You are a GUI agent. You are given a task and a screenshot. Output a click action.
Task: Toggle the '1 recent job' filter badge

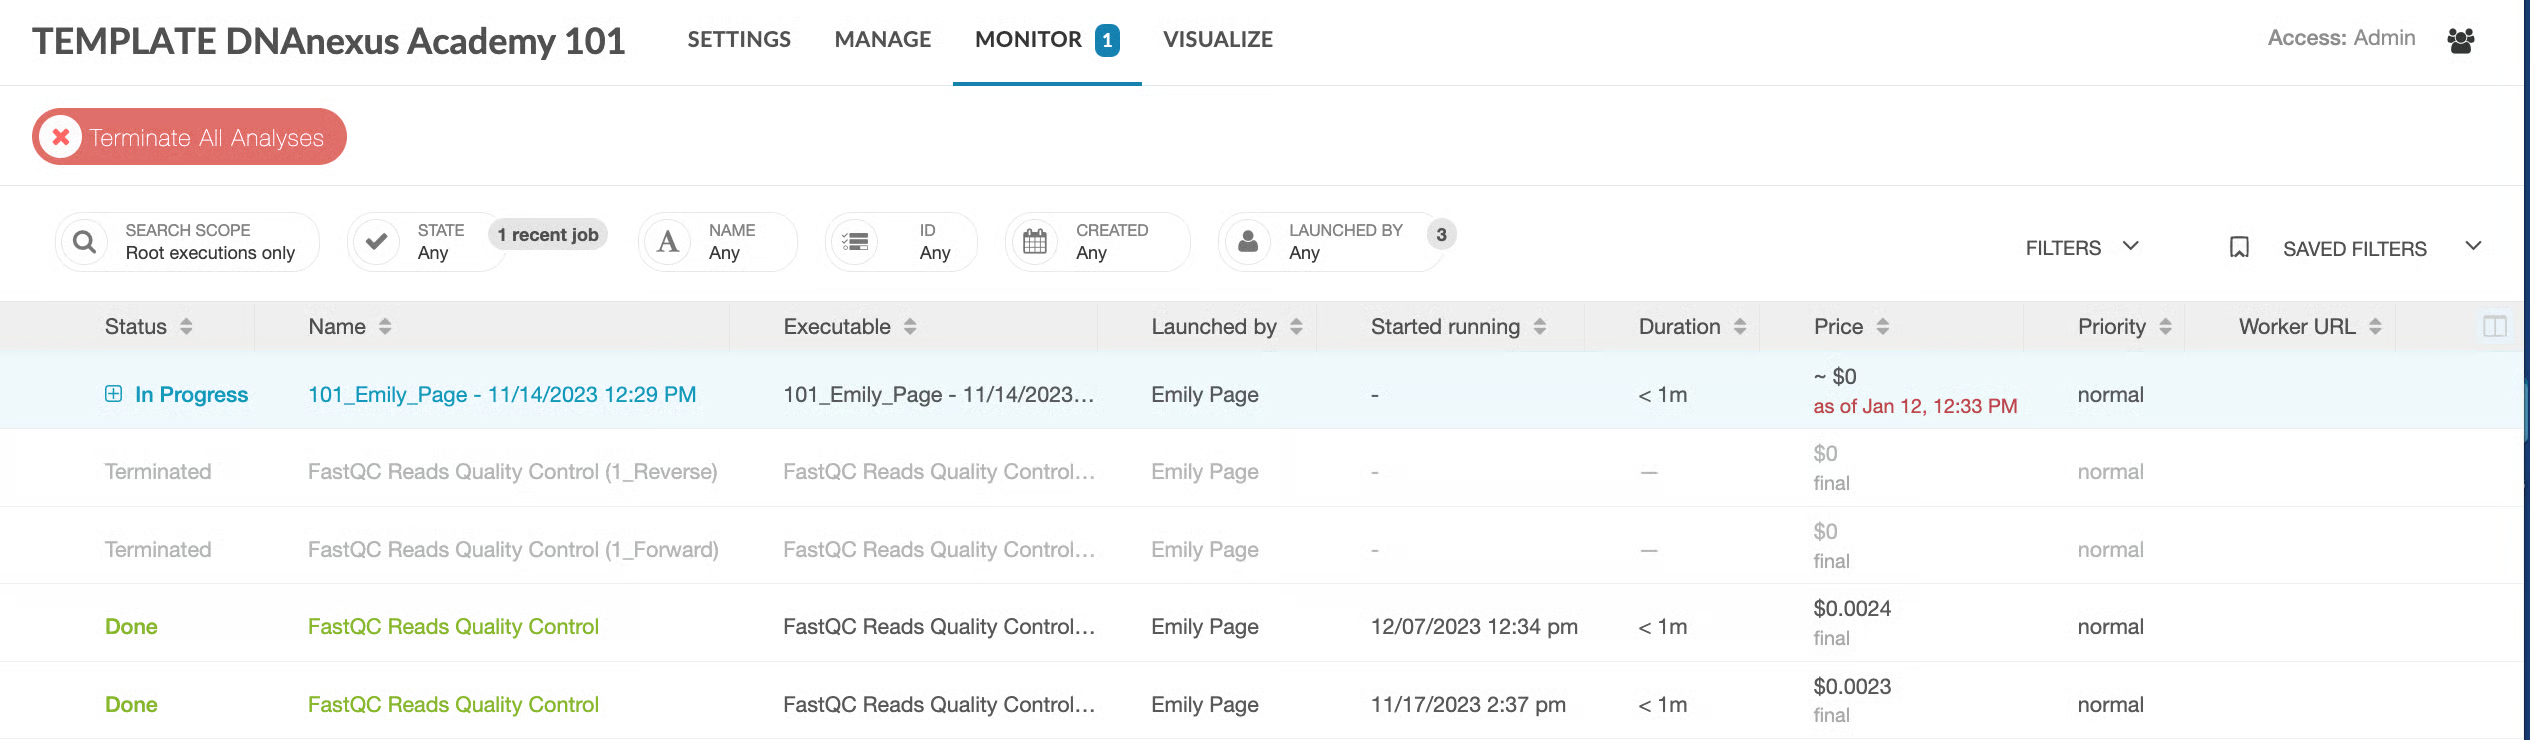coord(548,235)
